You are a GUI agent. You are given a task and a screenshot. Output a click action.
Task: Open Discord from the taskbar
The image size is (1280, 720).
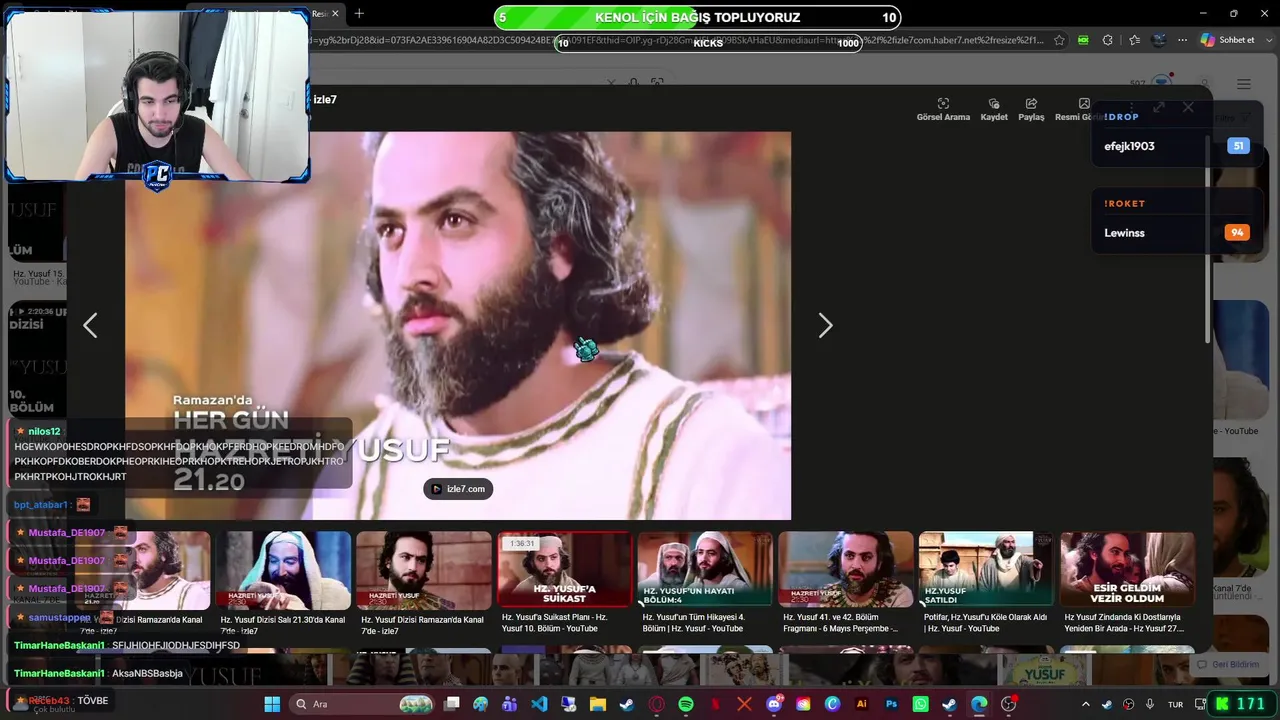click(774, 704)
